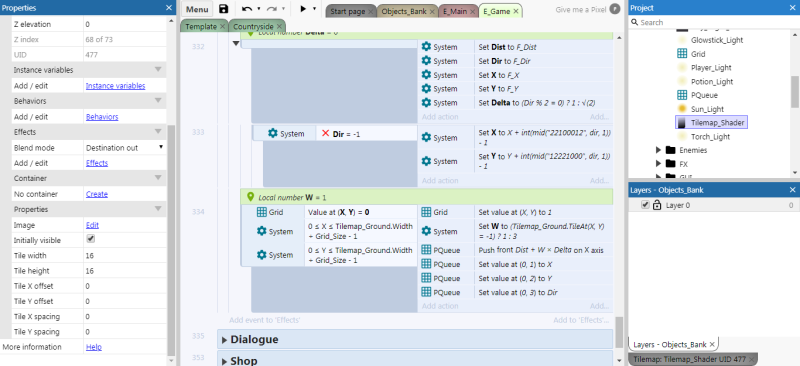Click the Help link

pos(93,347)
